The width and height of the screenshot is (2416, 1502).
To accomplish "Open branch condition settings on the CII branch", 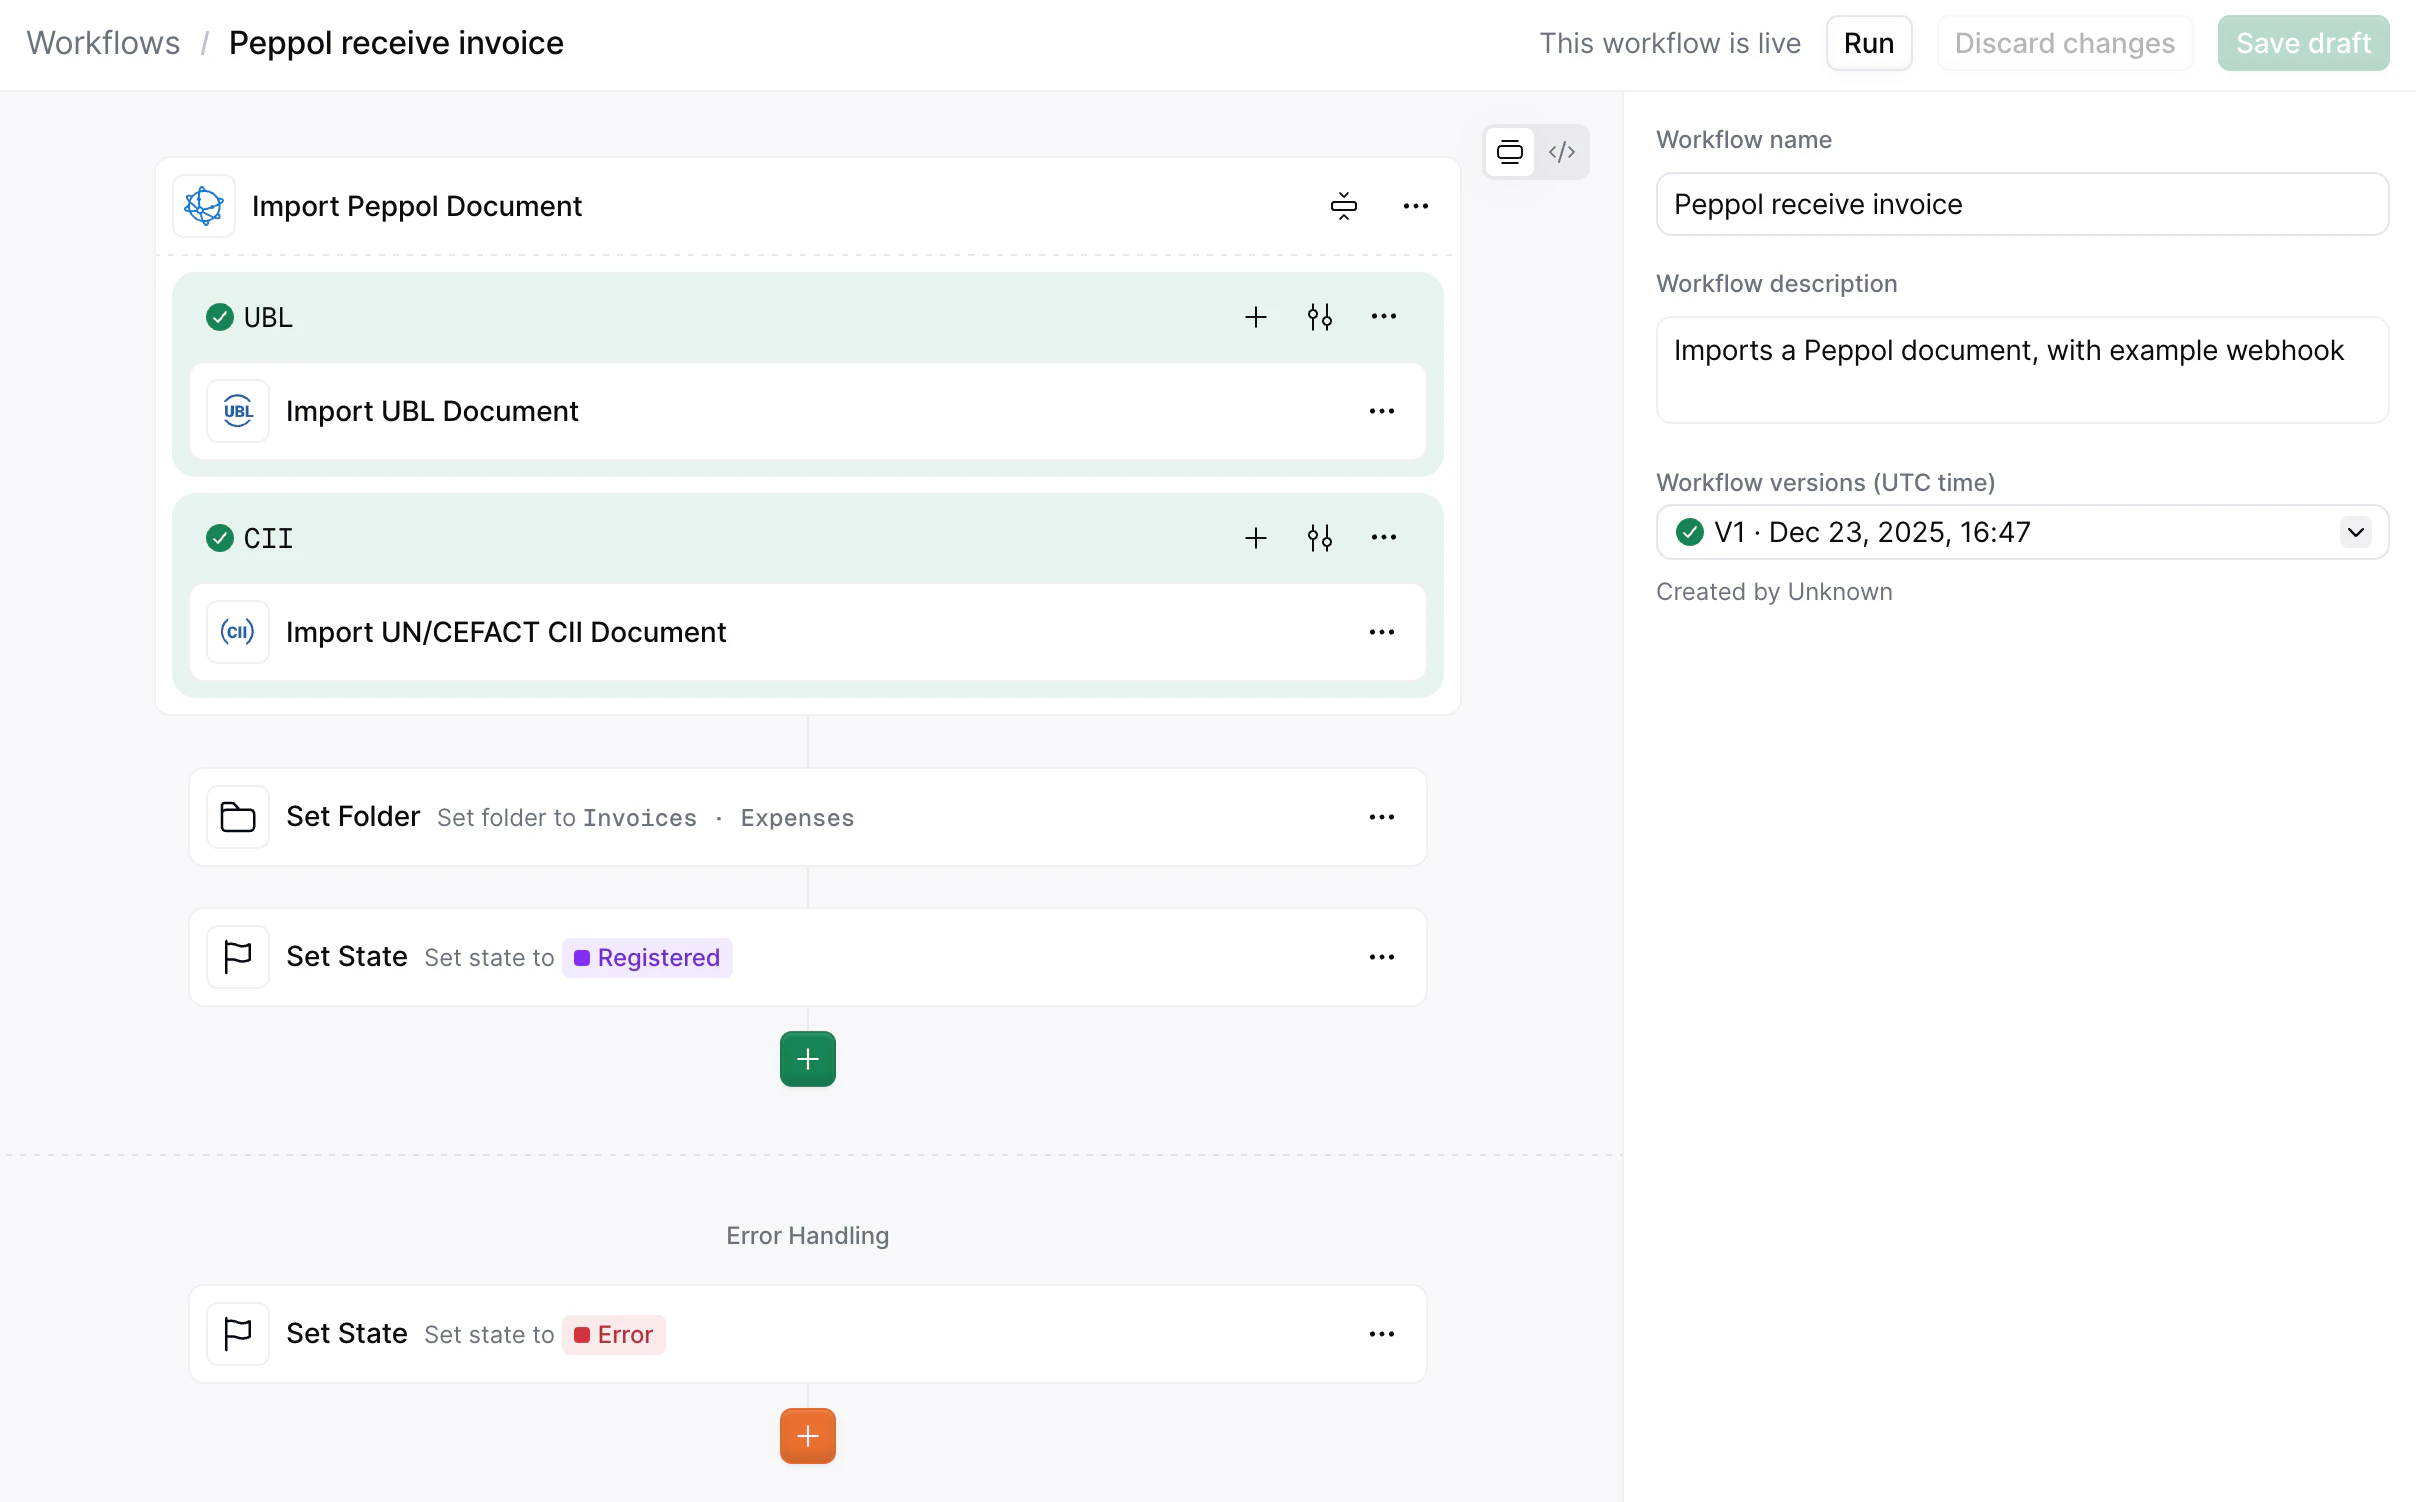I will pyautogui.click(x=1319, y=537).
